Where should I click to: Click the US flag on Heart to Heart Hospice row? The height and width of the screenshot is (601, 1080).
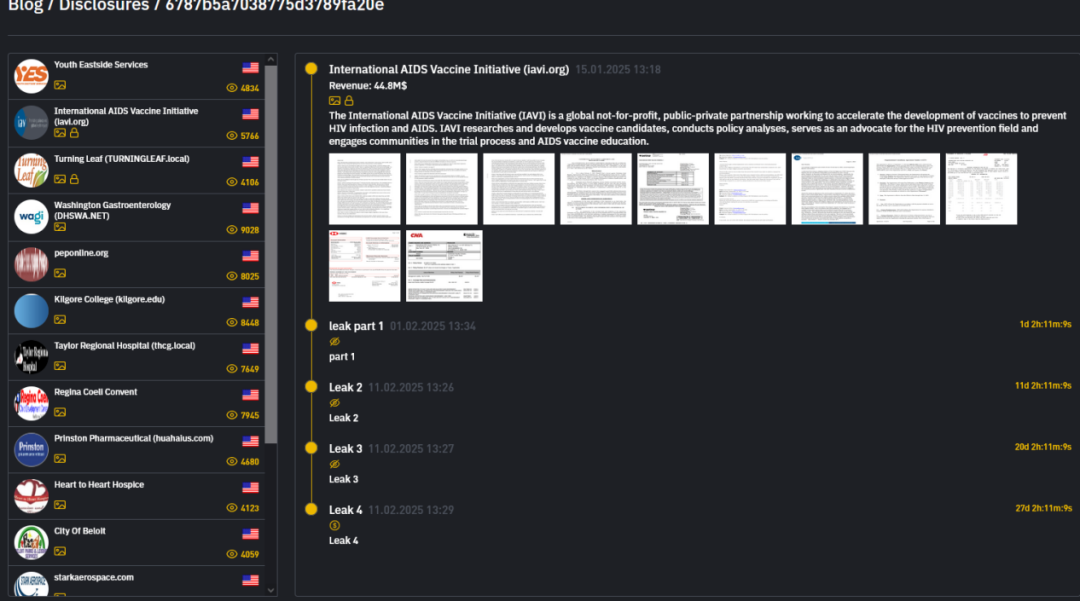pyautogui.click(x=250, y=487)
